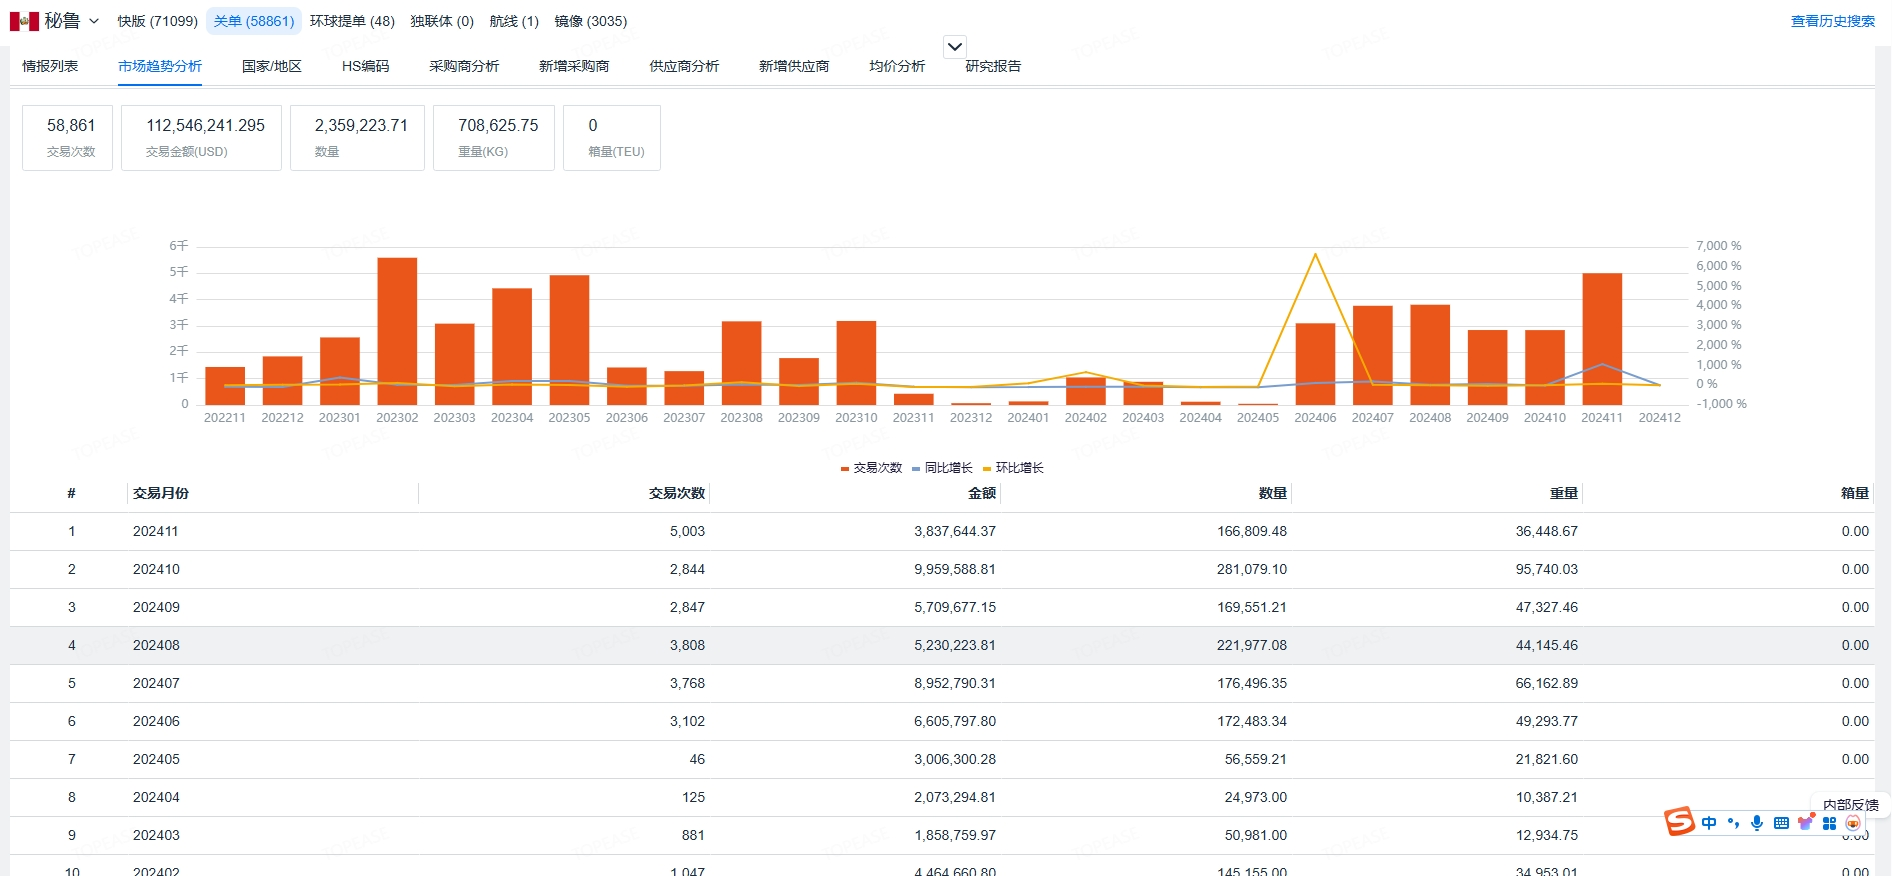This screenshot has width=1892, height=876.
Task: Open the 快报 (71099) data source tab
Action: [x=158, y=21]
